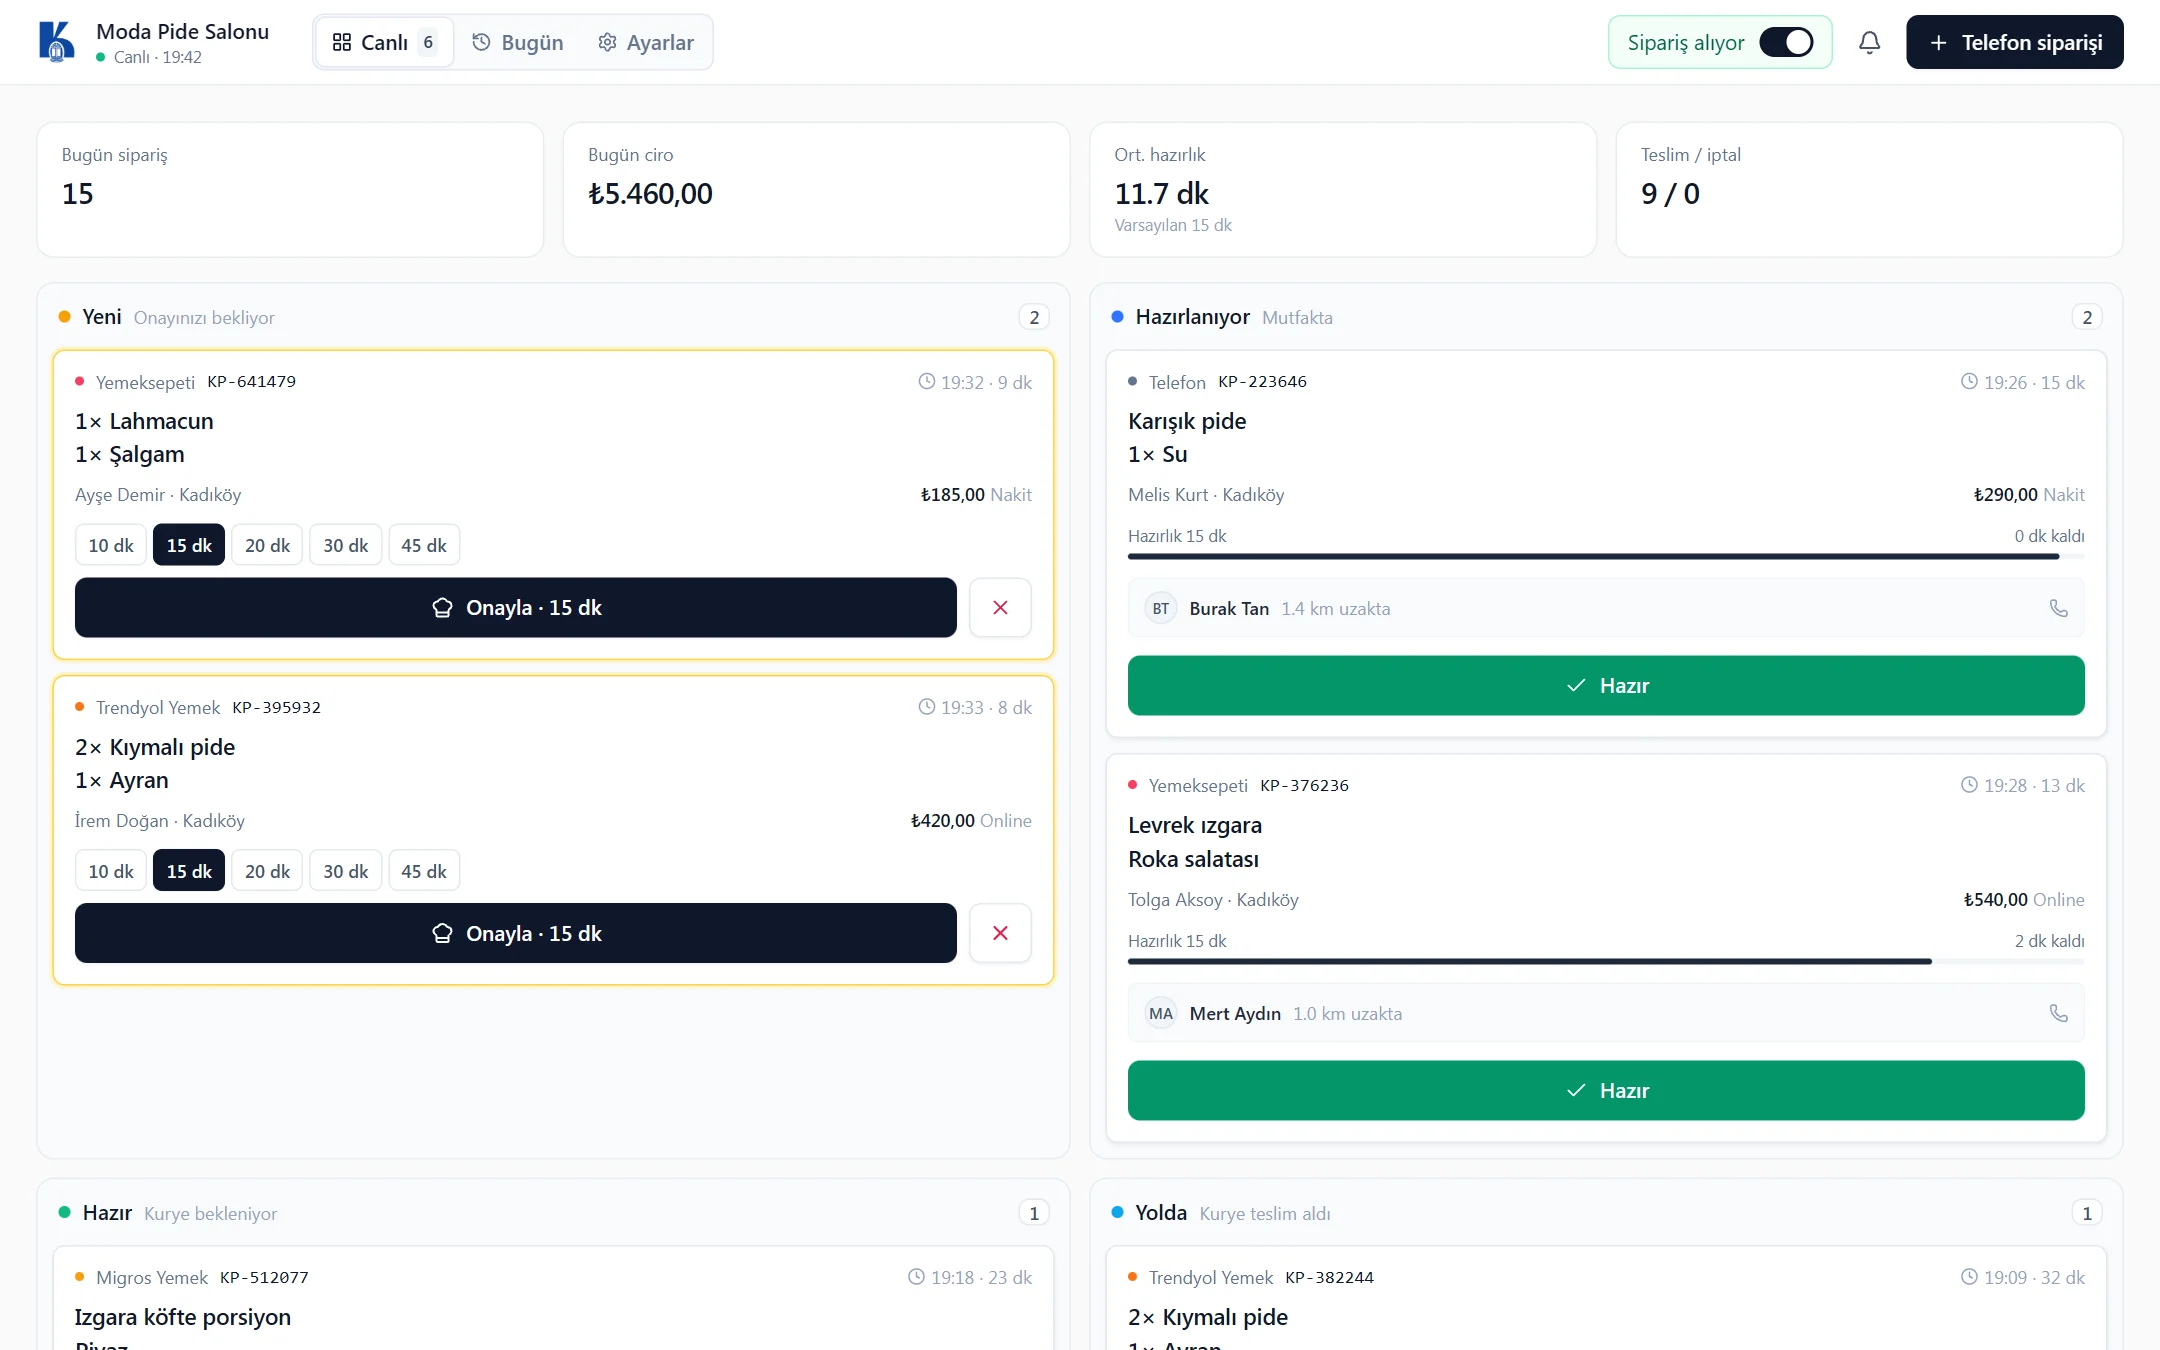Click the MA courier avatar
Image resolution: width=2160 pixels, height=1350 pixels.
[1160, 1013]
